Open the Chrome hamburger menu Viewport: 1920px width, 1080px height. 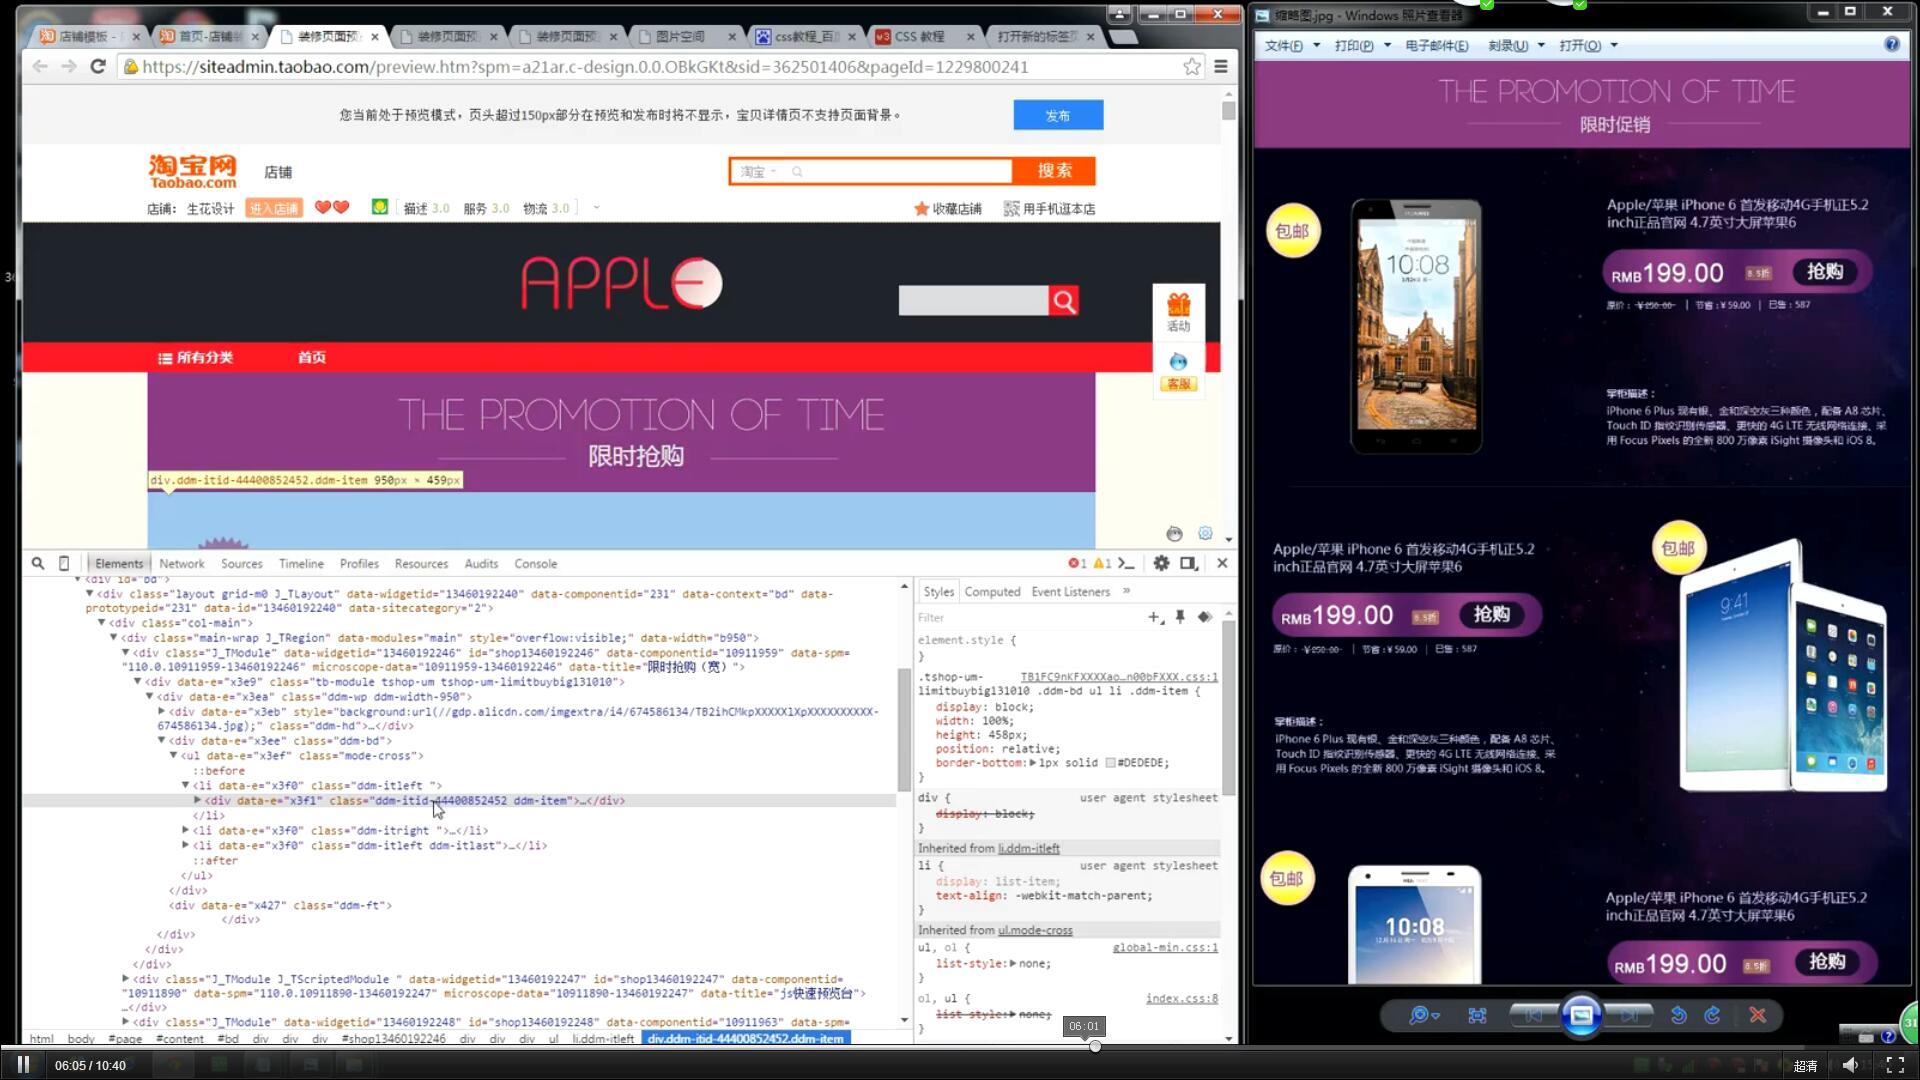pos(1221,66)
